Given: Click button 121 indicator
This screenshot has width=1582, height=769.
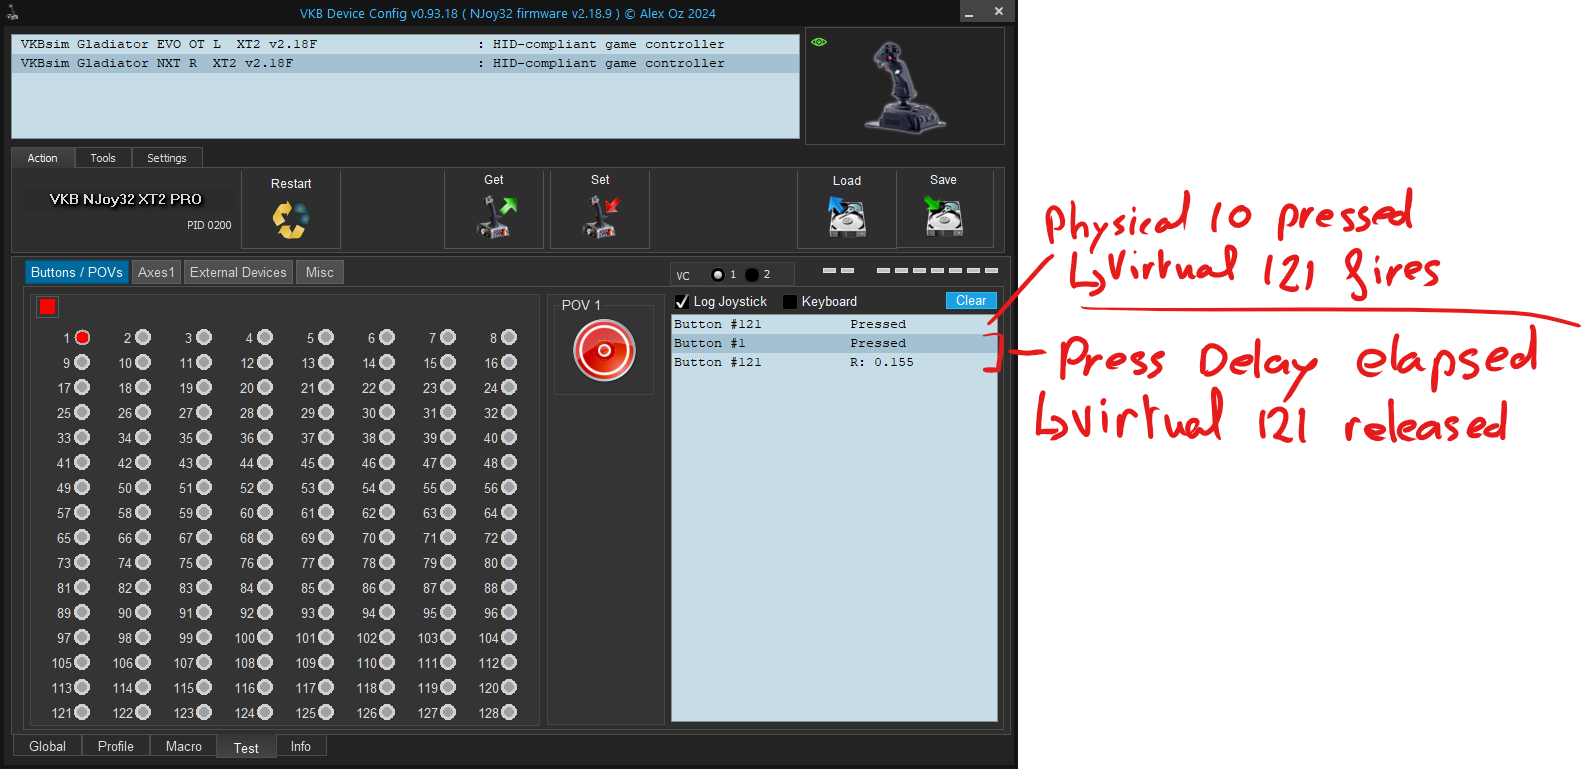Looking at the screenshot, I should [82, 713].
